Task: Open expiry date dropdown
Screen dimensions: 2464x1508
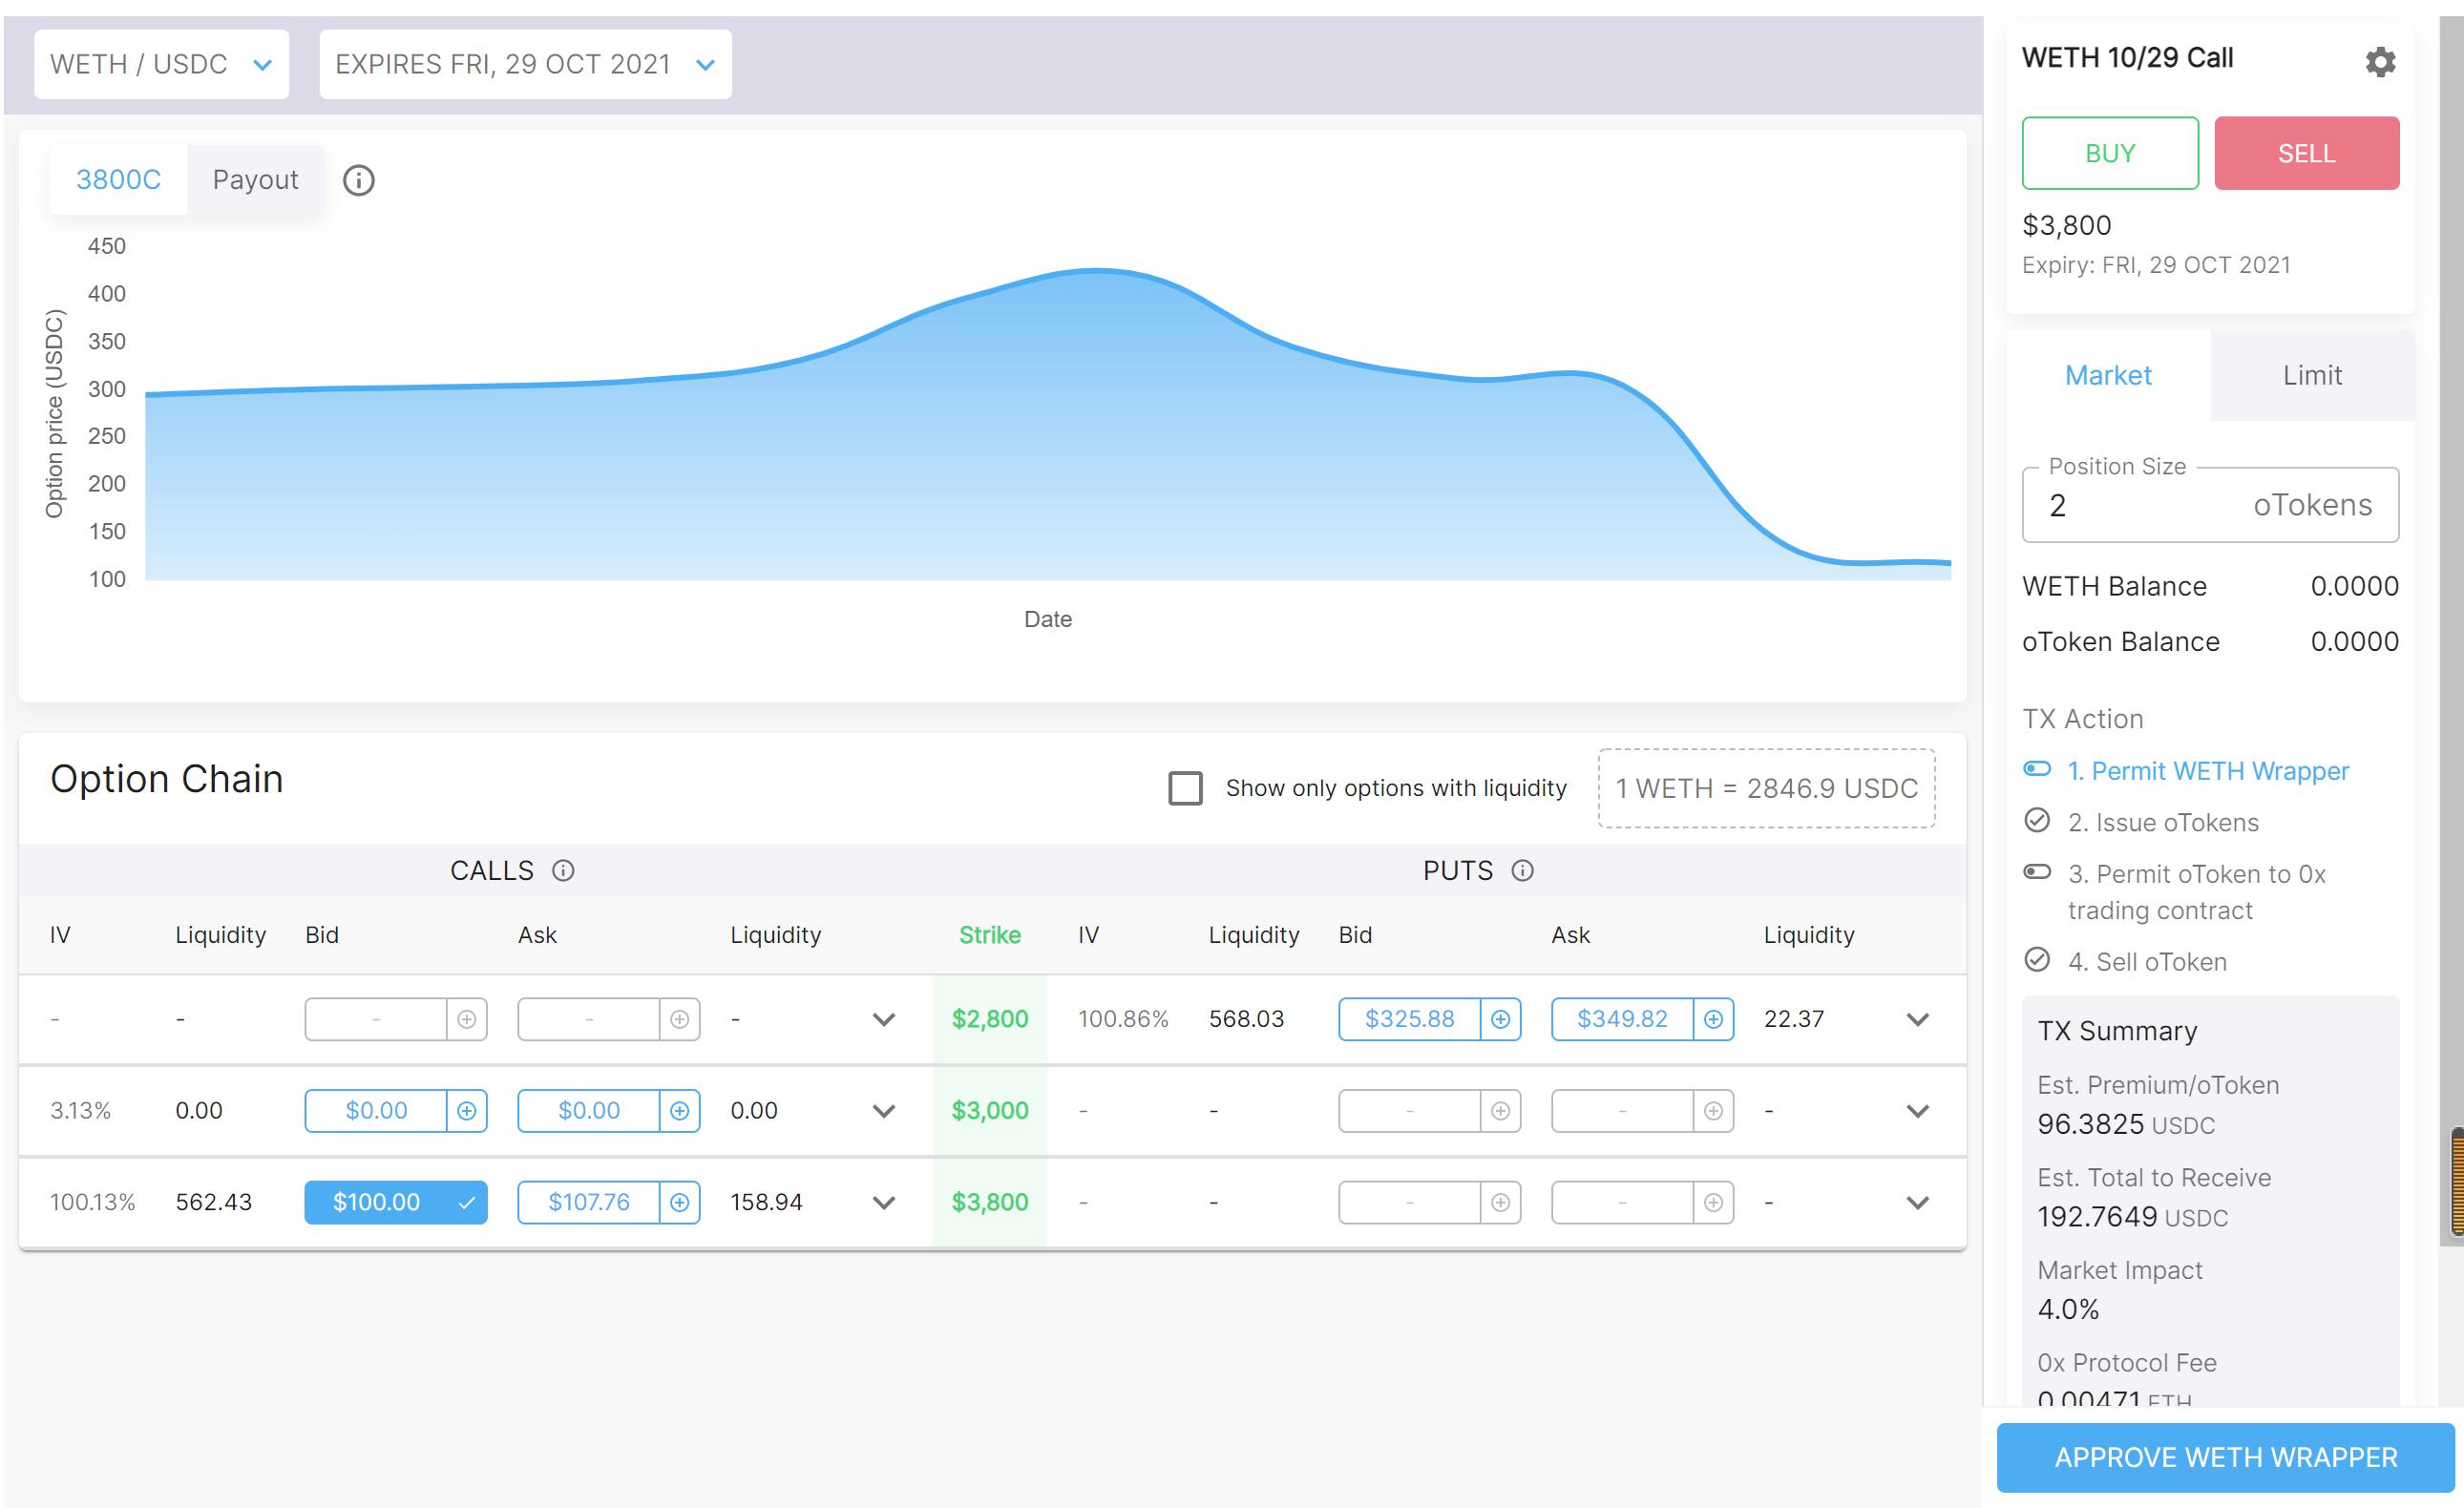Action: coord(525,64)
